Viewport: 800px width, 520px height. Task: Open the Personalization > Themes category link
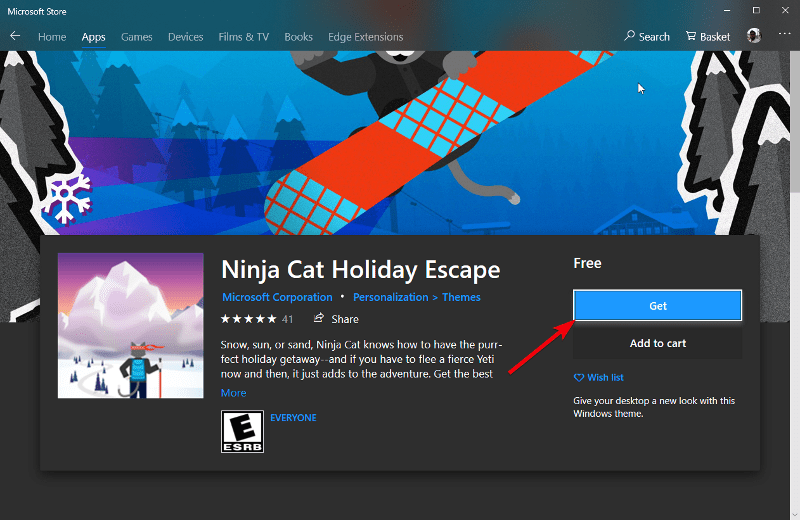[417, 297]
